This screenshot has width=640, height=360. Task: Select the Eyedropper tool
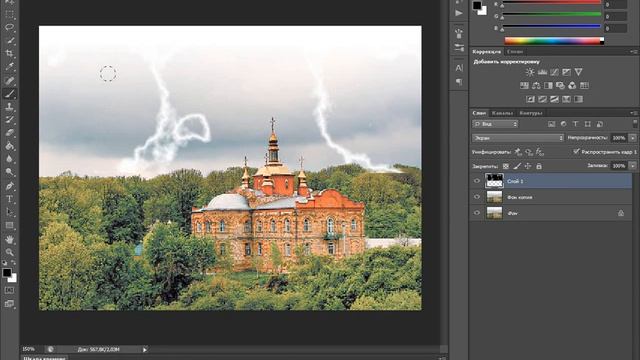pos(9,67)
